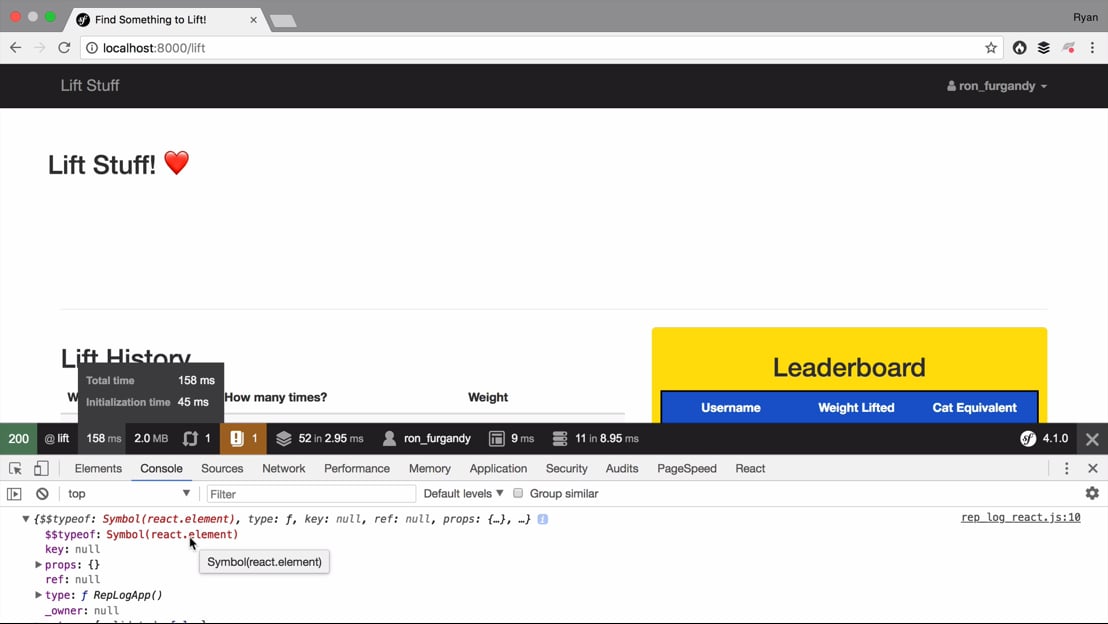
Task: Activate the DevTools inspect element picker
Action: point(15,468)
